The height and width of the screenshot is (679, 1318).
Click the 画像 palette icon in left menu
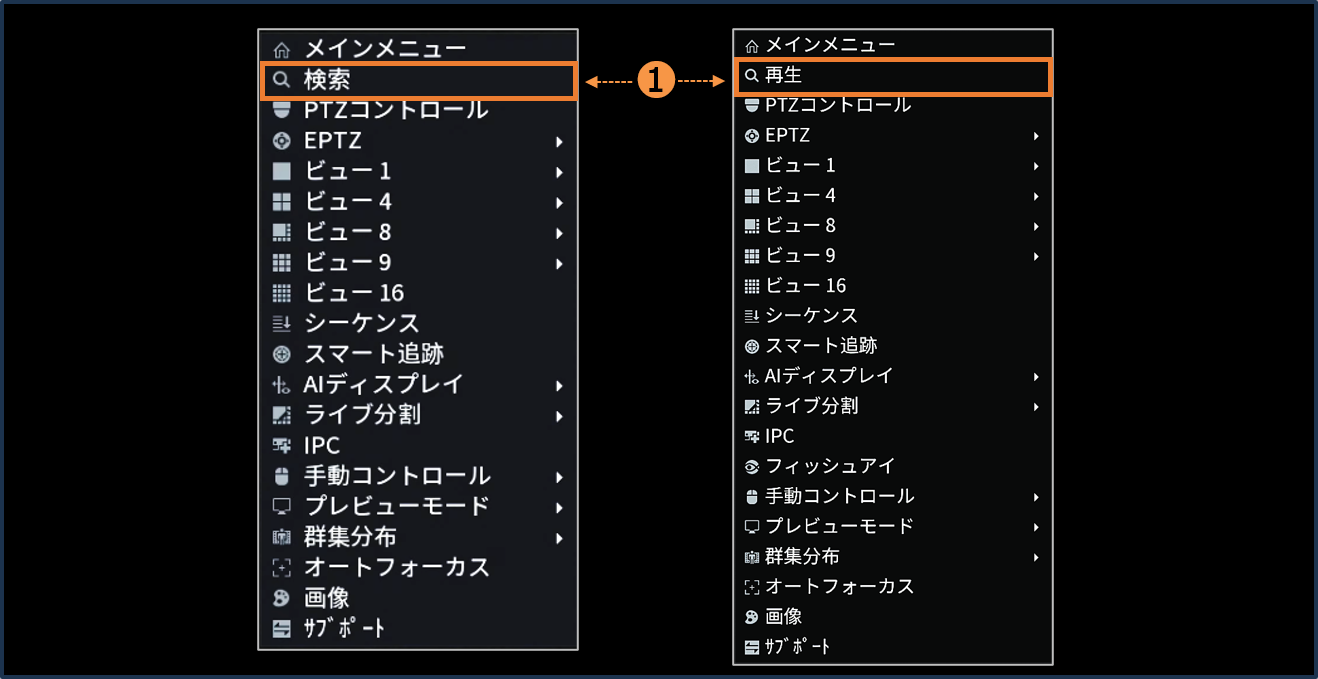click(x=282, y=598)
